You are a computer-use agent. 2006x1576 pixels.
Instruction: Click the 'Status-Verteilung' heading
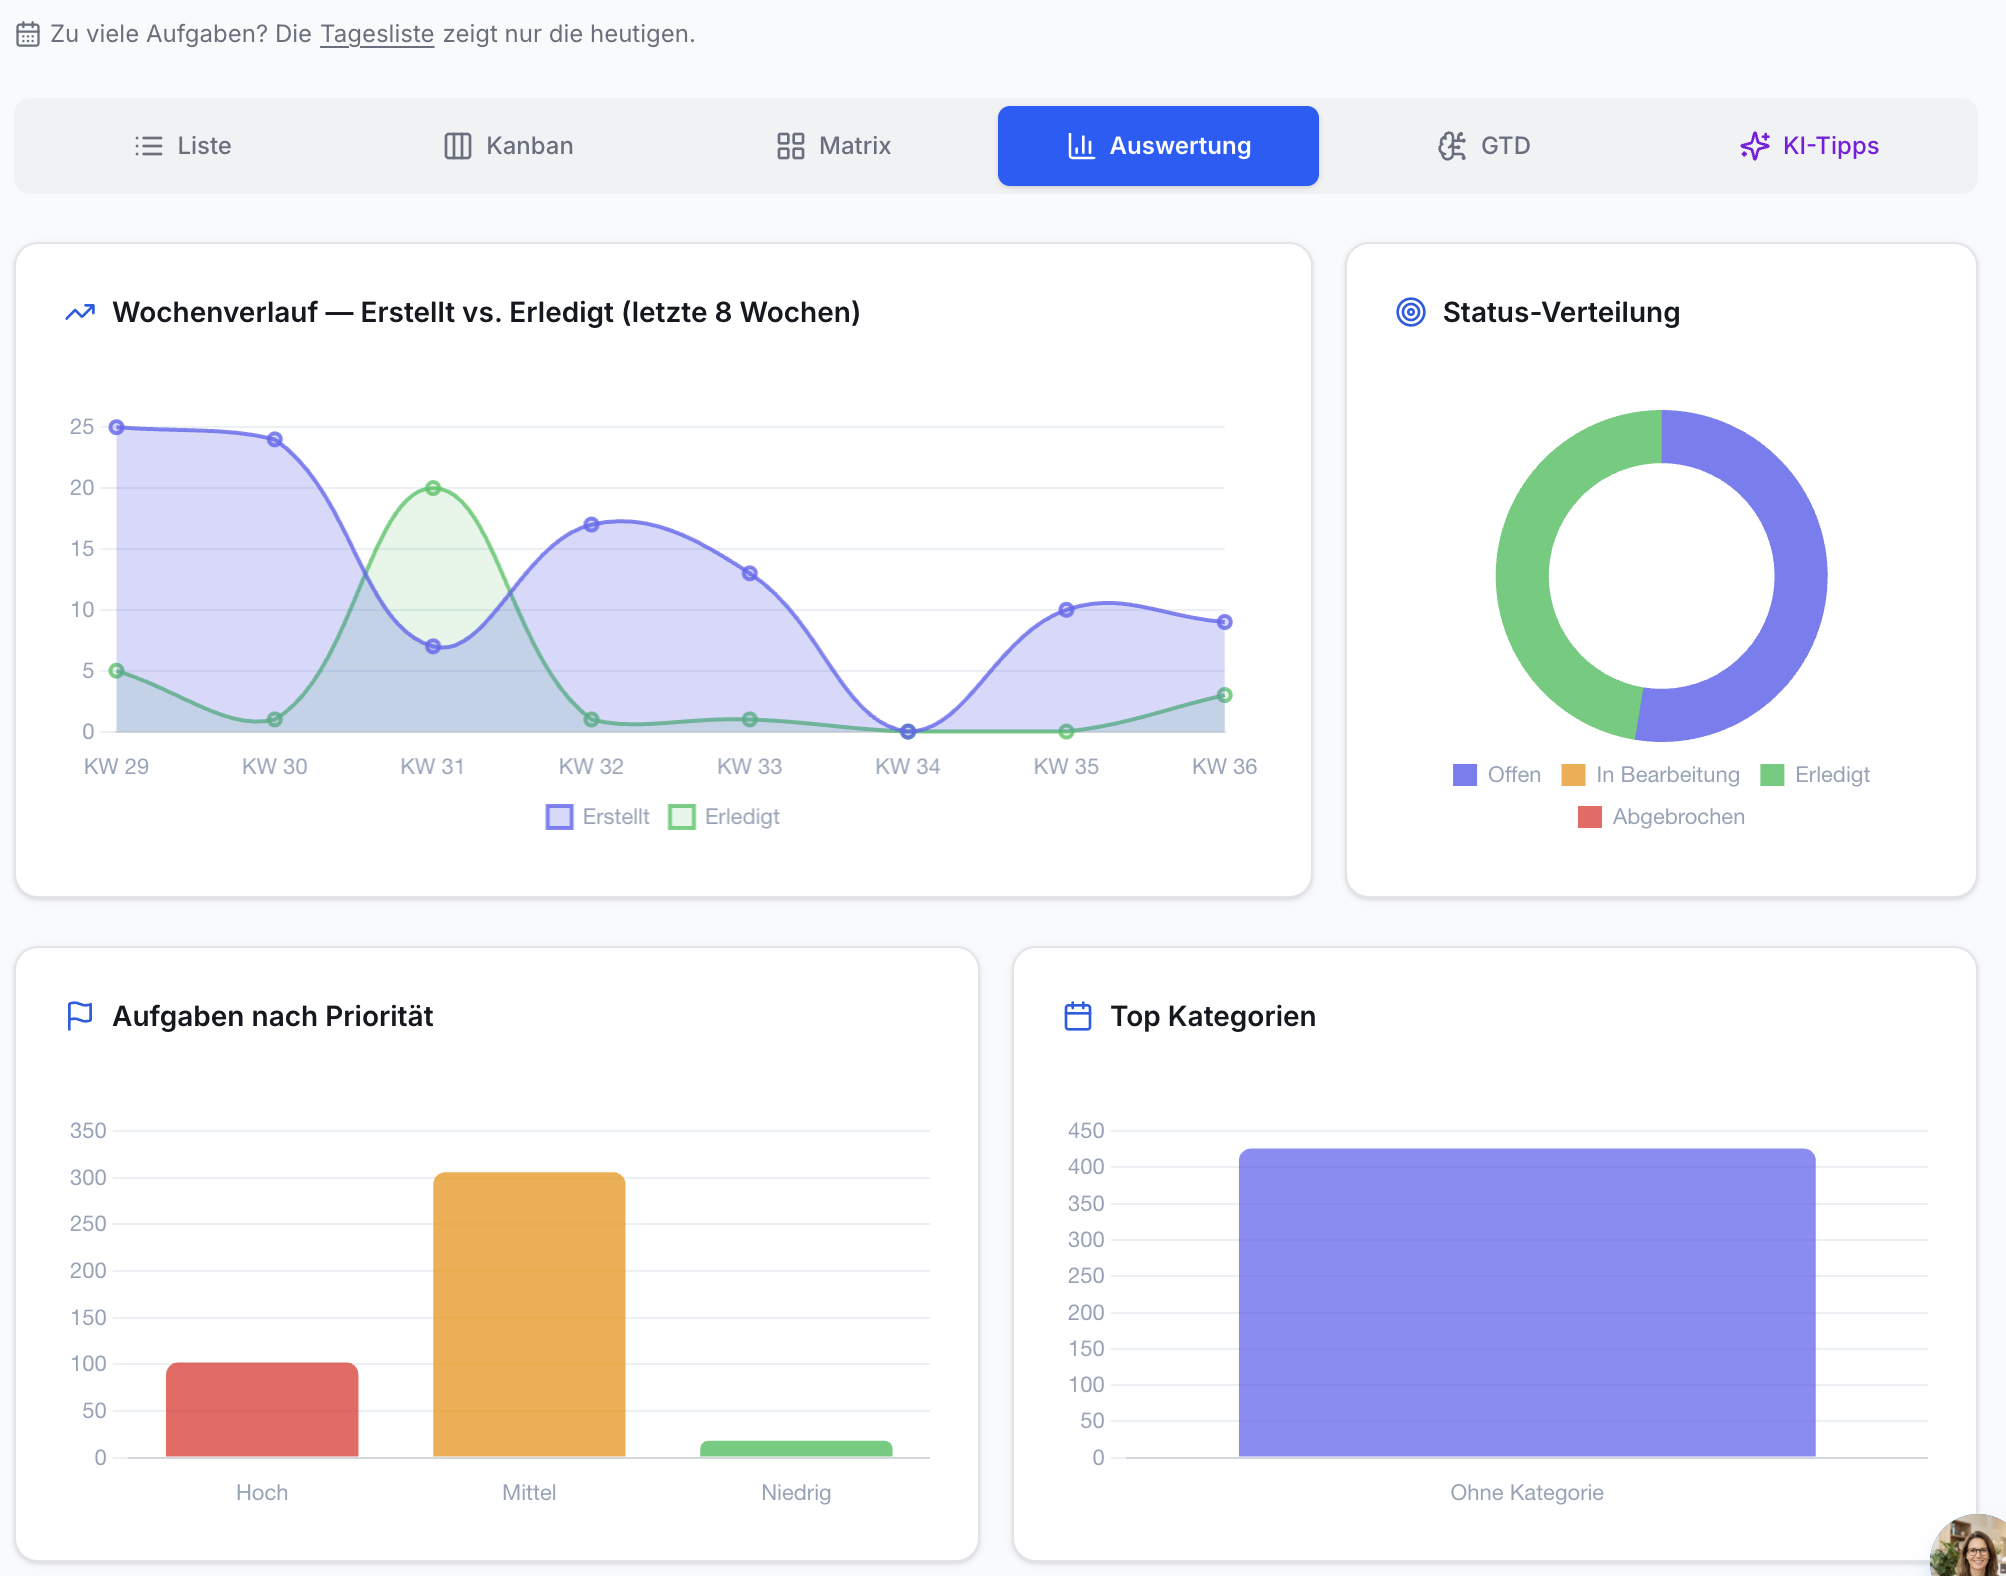pos(1561,312)
